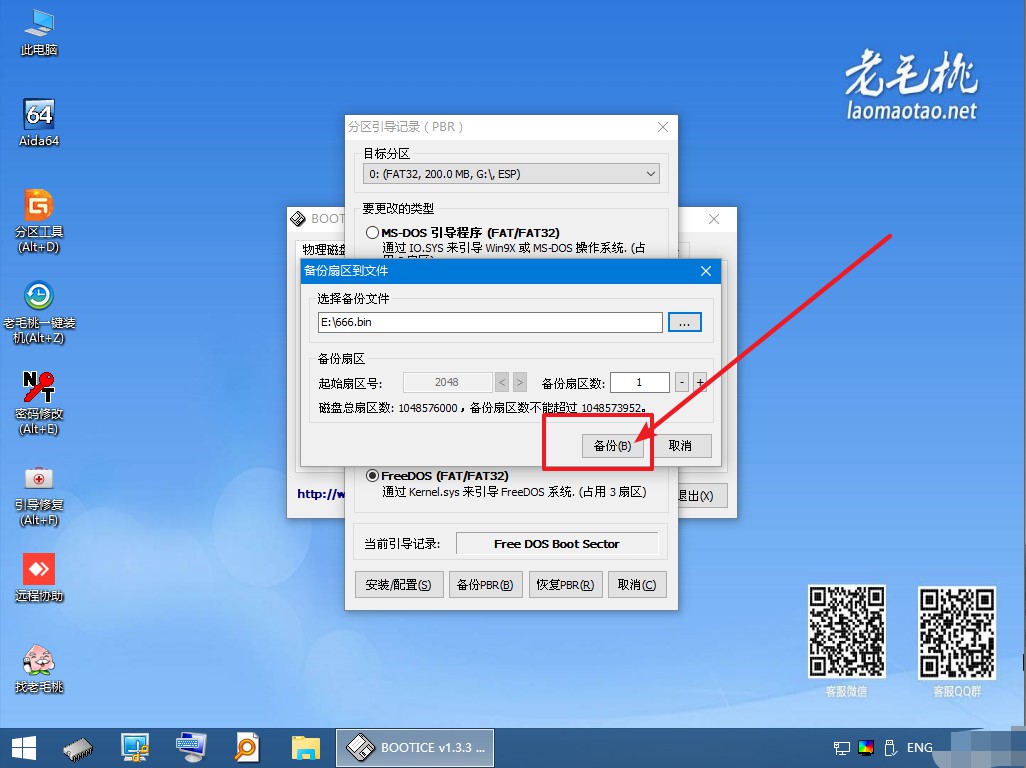Screen dimensions: 1026x768
Task: Click the Free DOS Boot Sector field
Action: click(x=557, y=544)
